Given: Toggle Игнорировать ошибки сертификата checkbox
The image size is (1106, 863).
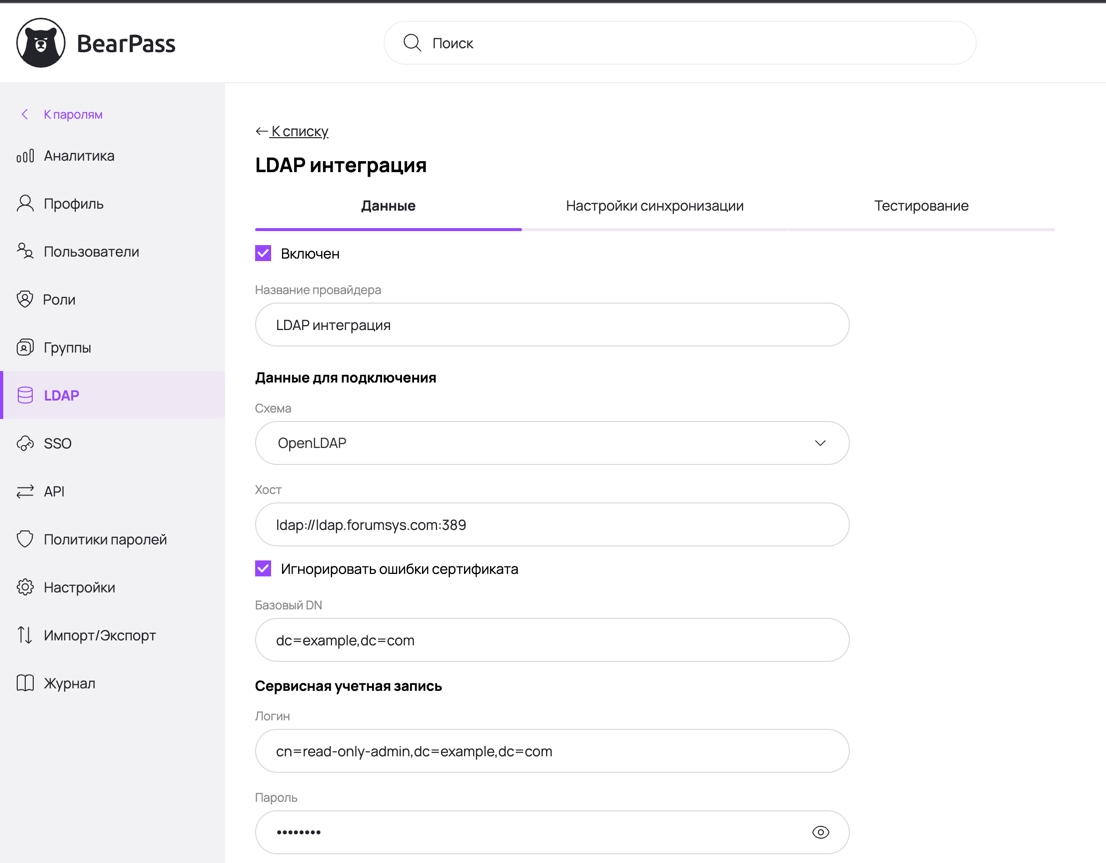Looking at the screenshot, I should (263, 569).
